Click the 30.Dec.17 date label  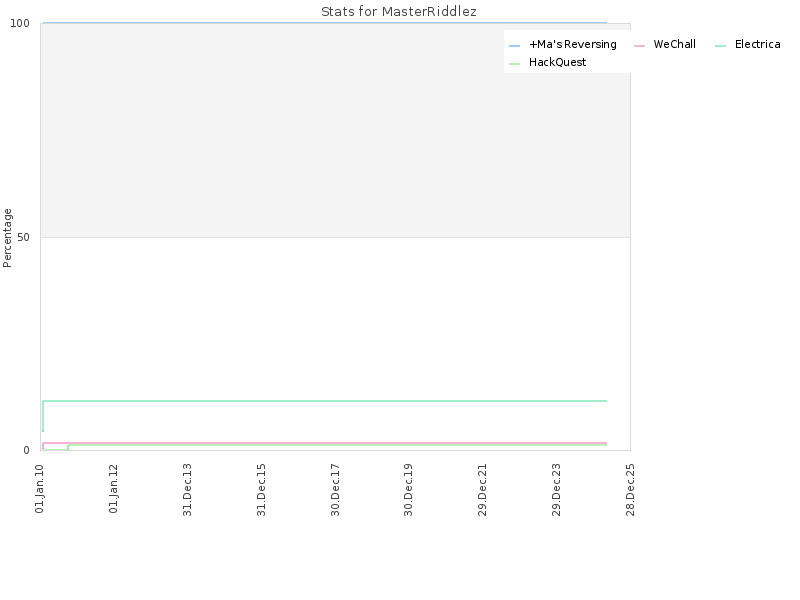[335, 489]
